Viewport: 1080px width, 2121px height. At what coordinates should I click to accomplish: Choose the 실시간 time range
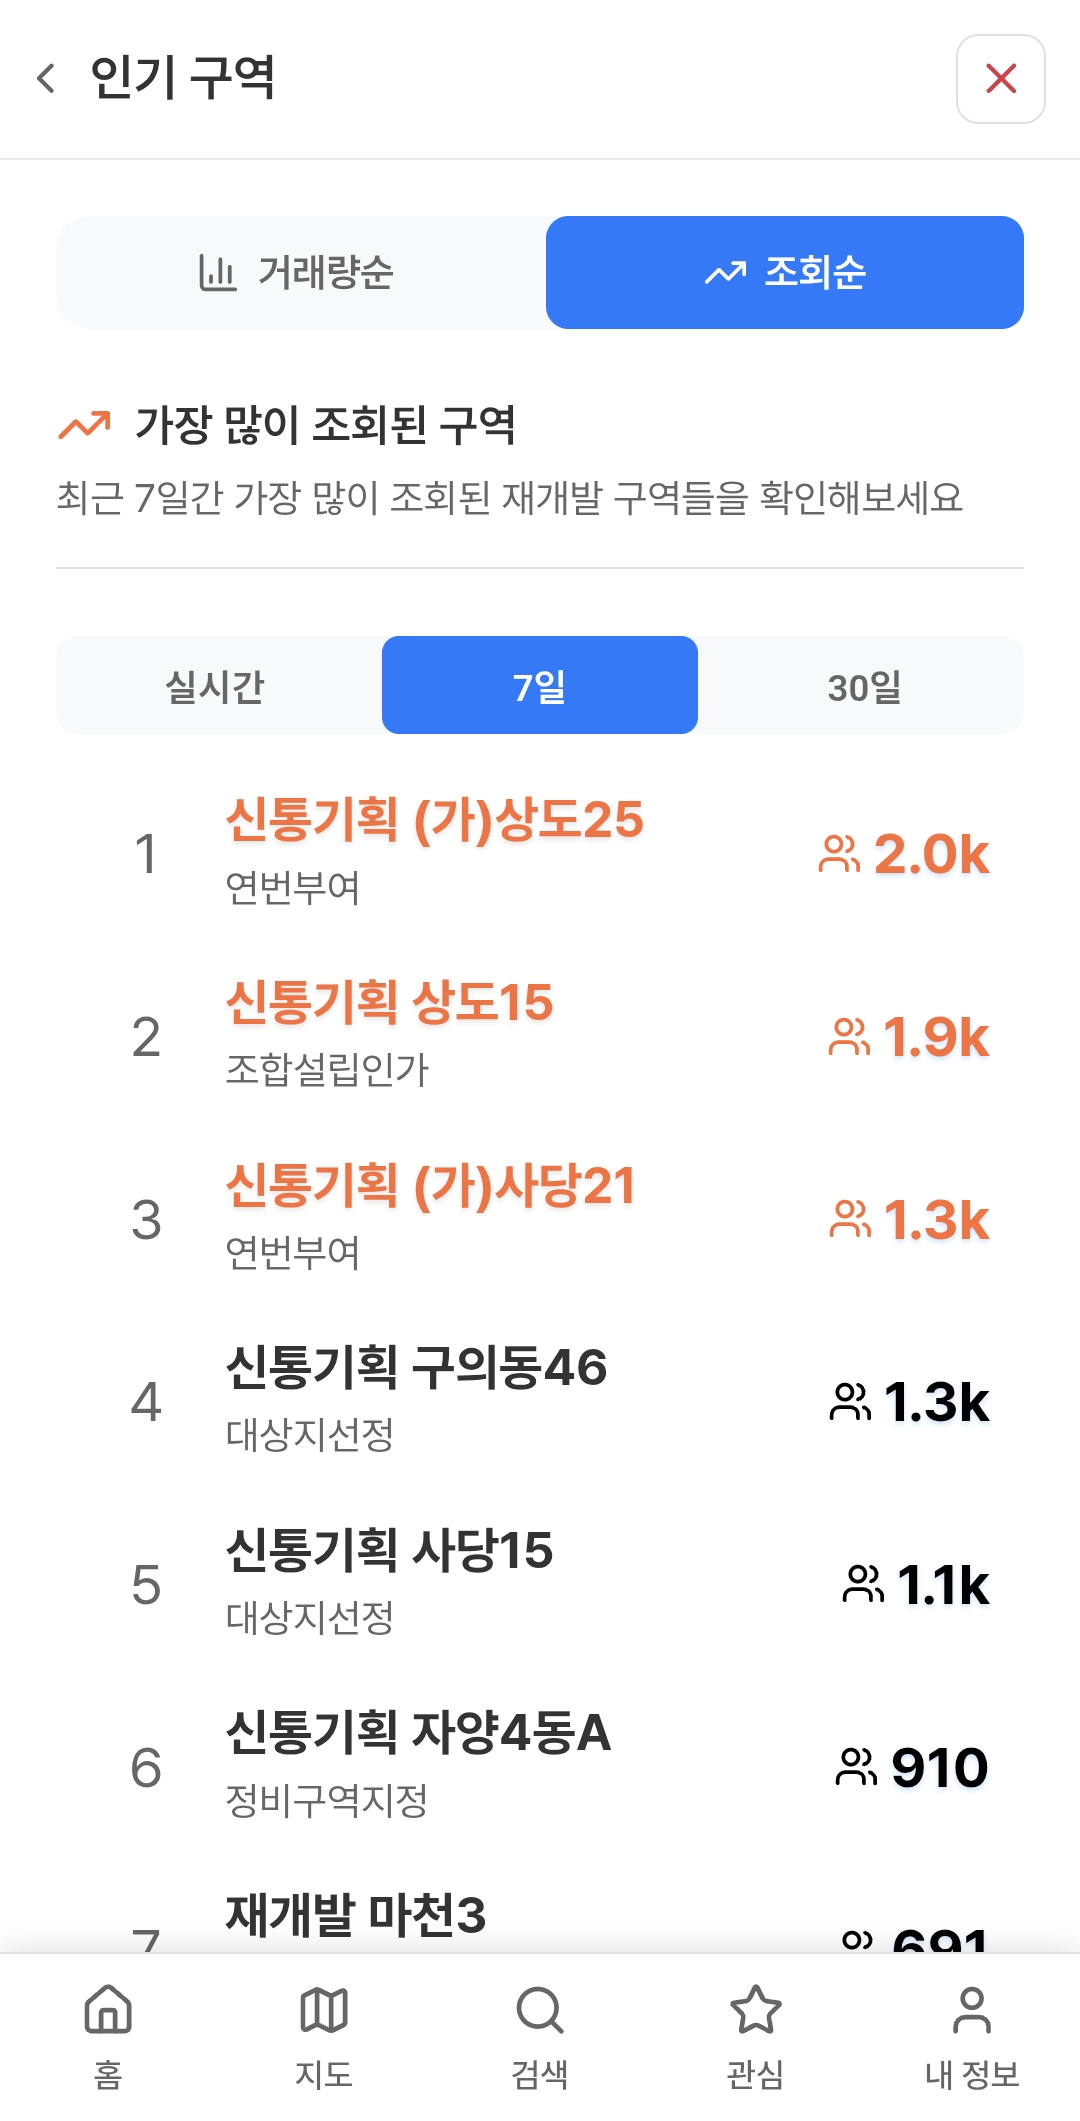[216, 686]
